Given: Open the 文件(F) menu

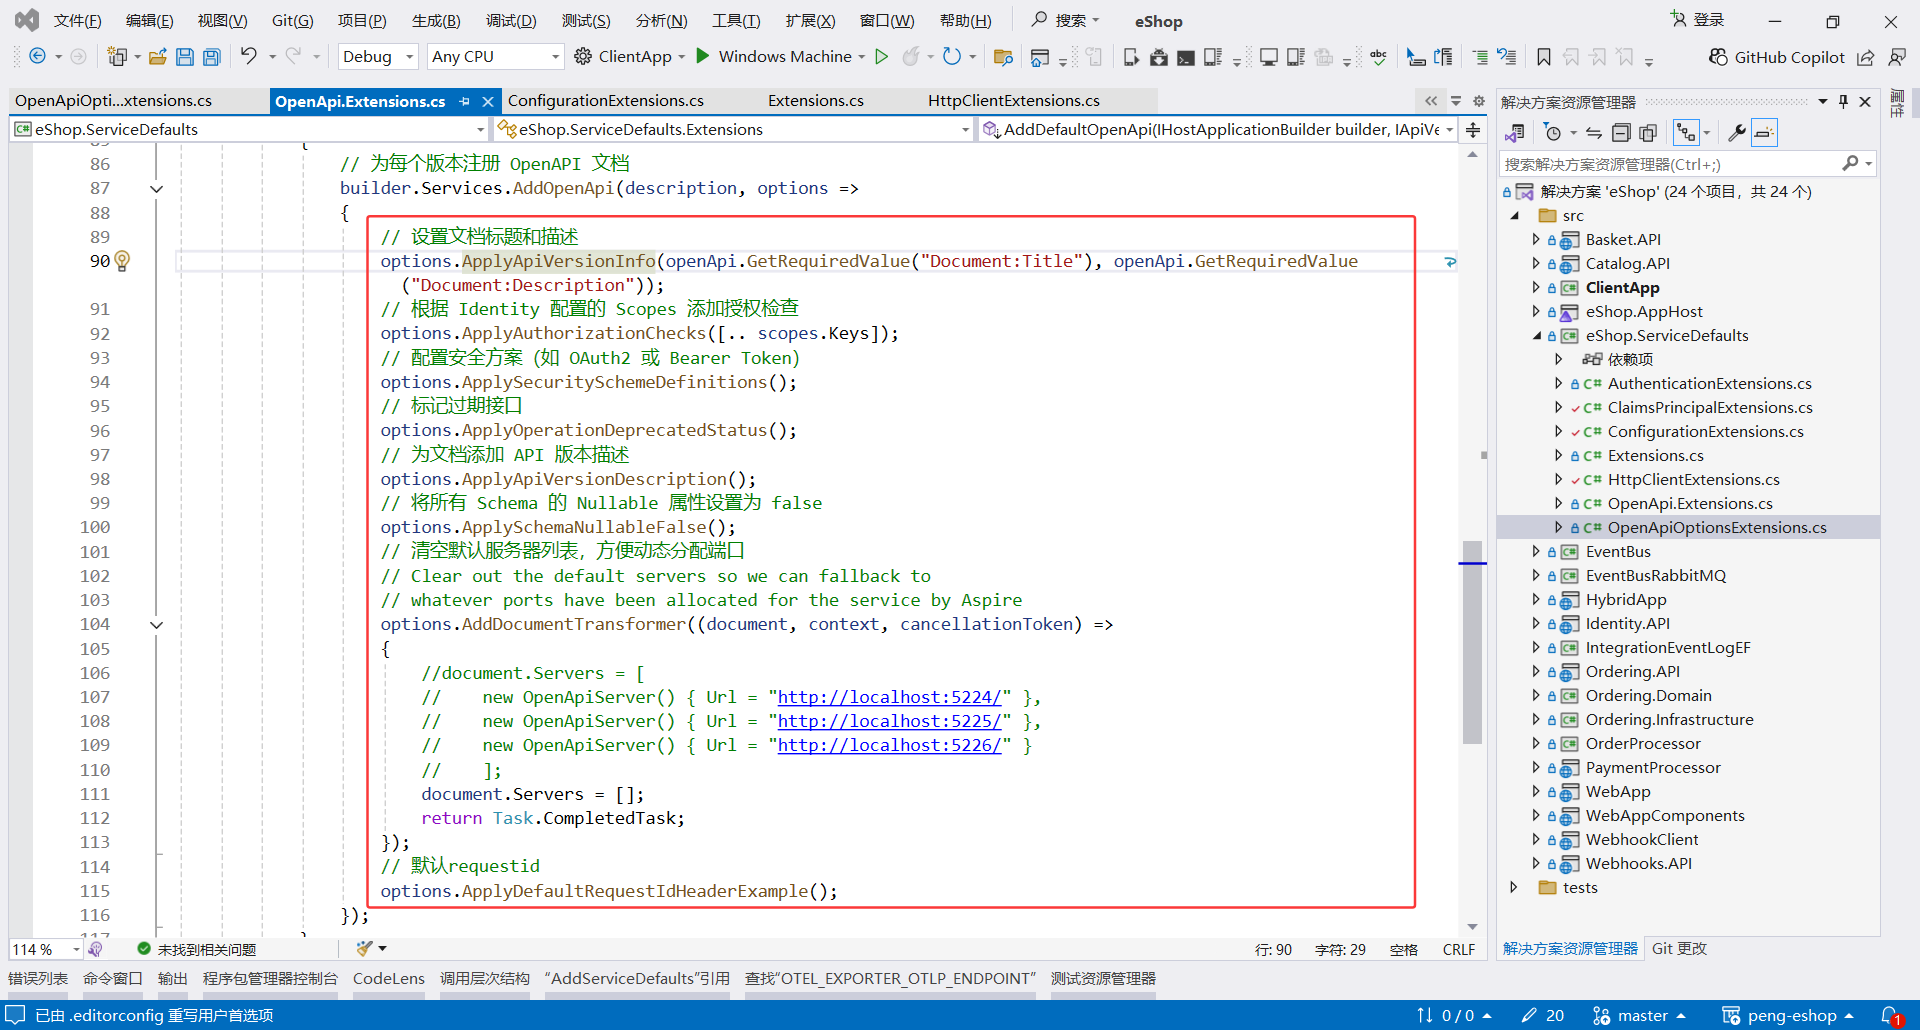Looking at the screenshot, I should coord(77,21).
